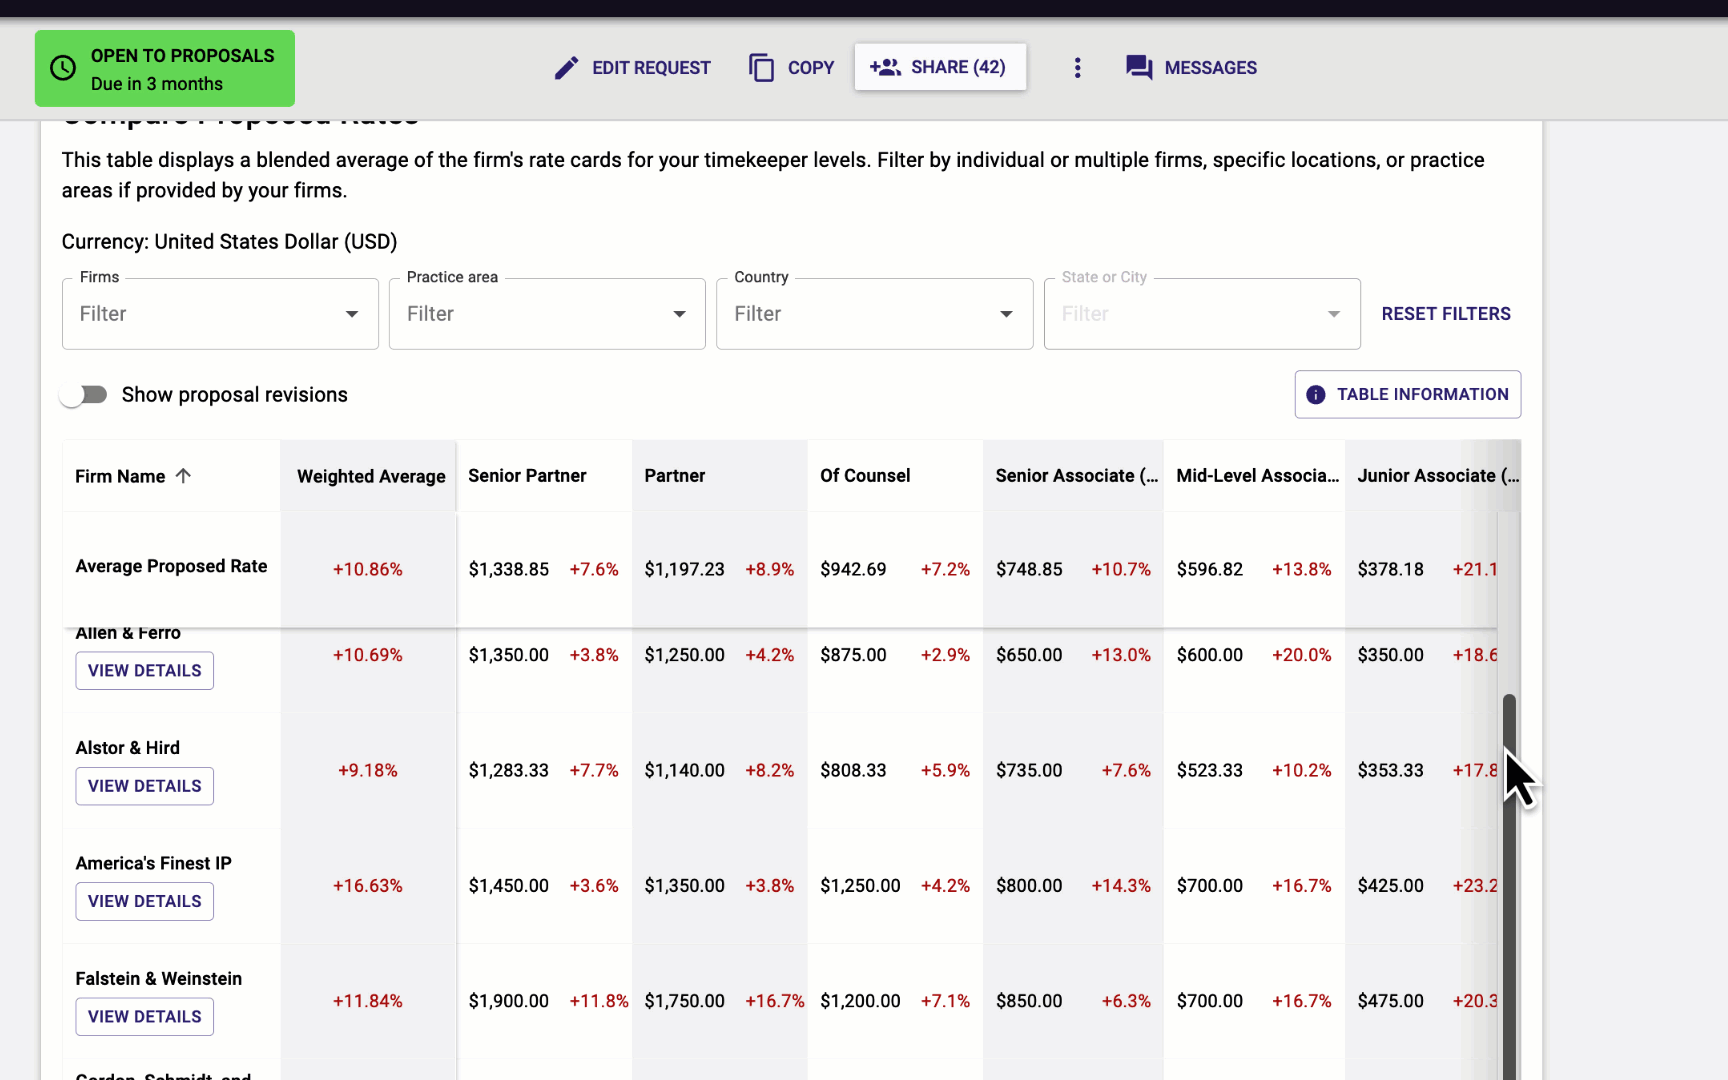Viewport: 1728px width, 1080px height.
Task: Click the $596.82 Mid-Level Associate average
Action: (1210, 569)
